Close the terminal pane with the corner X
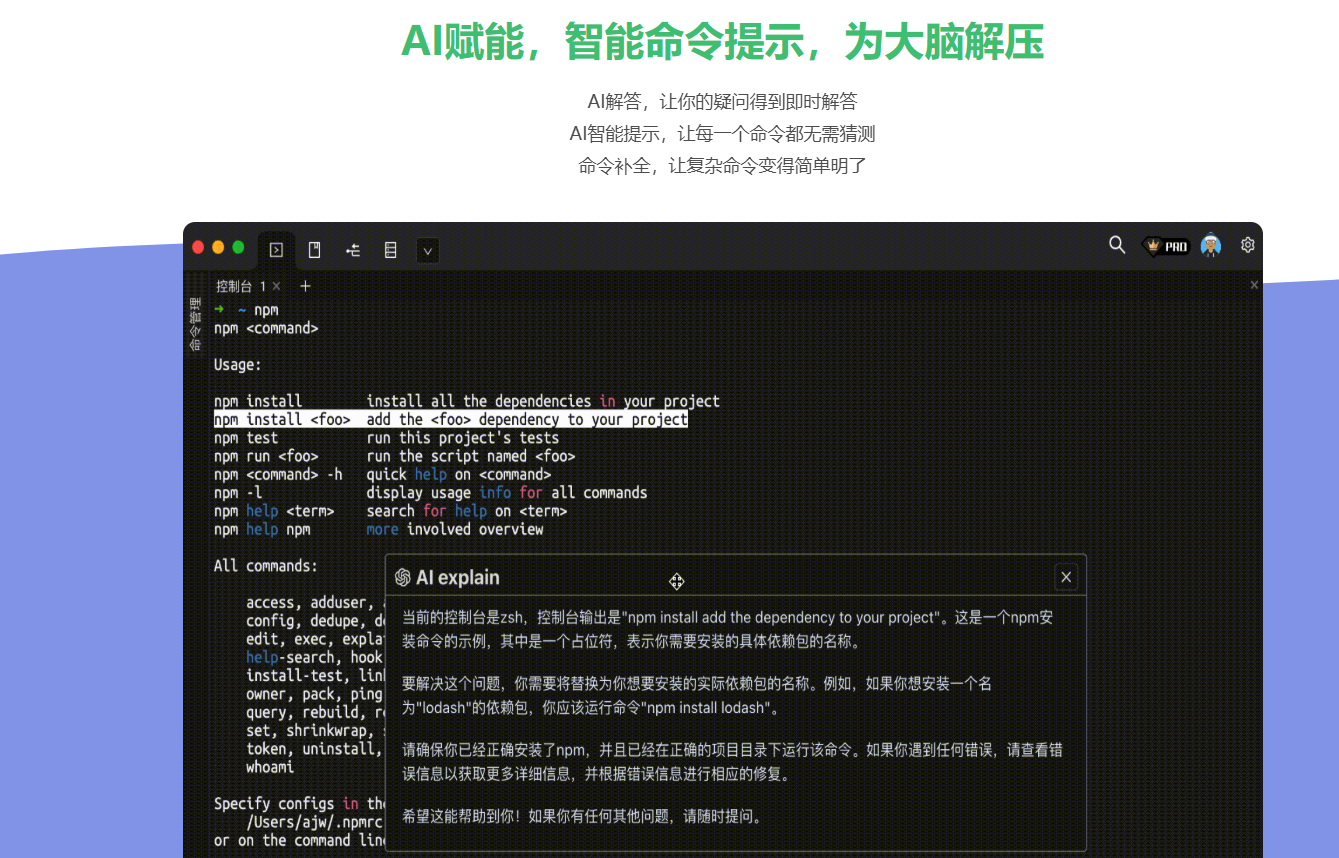The height and width of the screenshot is (858, 1339). (x=1254, y=285)
